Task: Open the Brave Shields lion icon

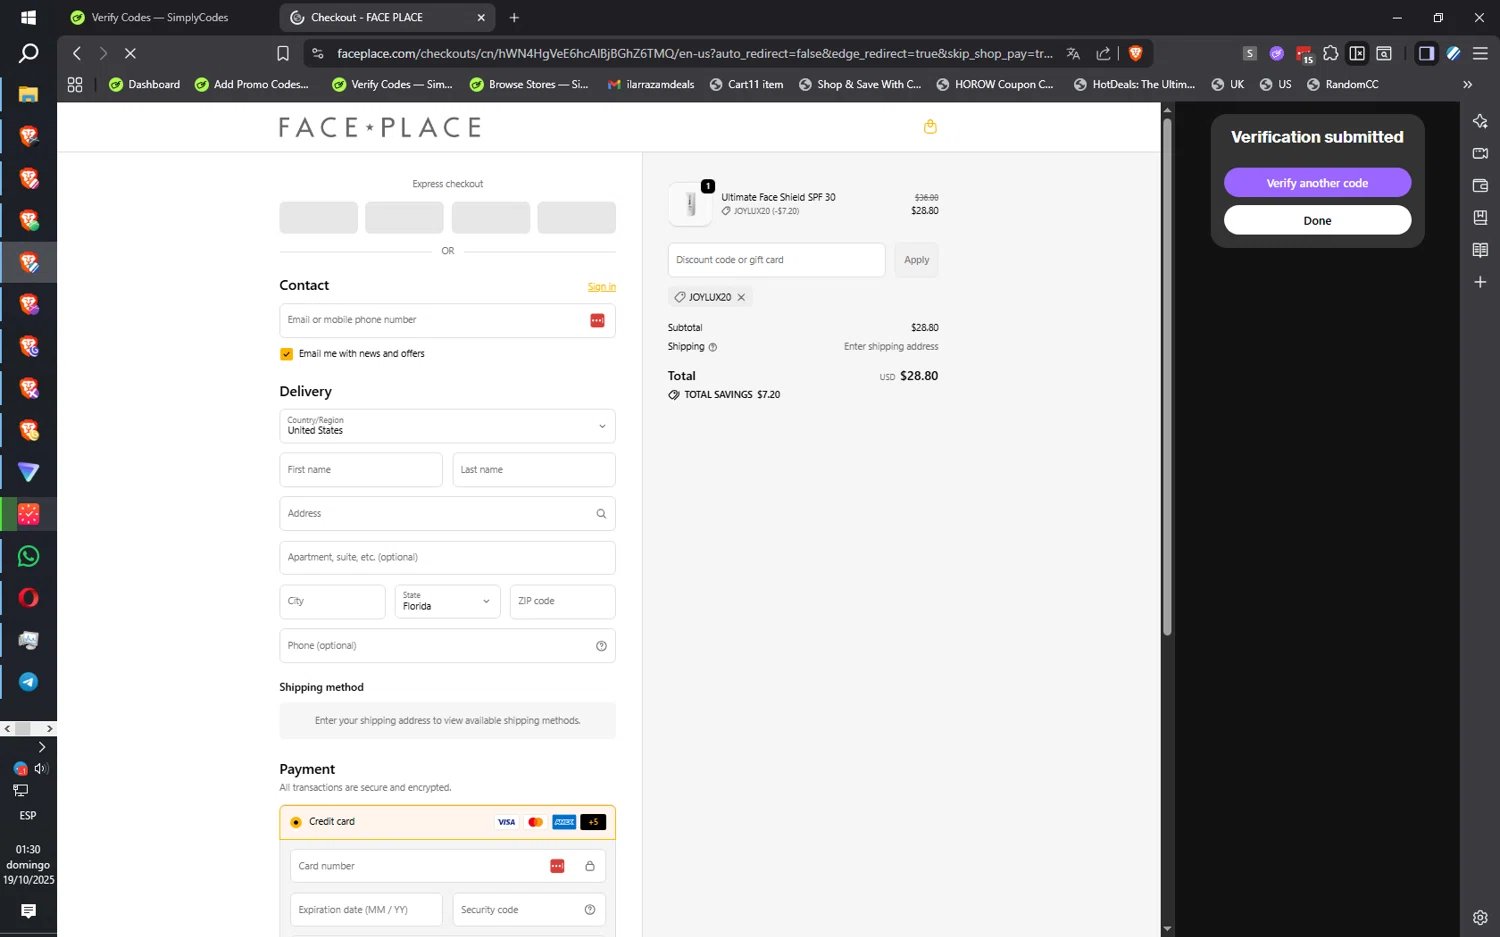Action: (1135, 53)
